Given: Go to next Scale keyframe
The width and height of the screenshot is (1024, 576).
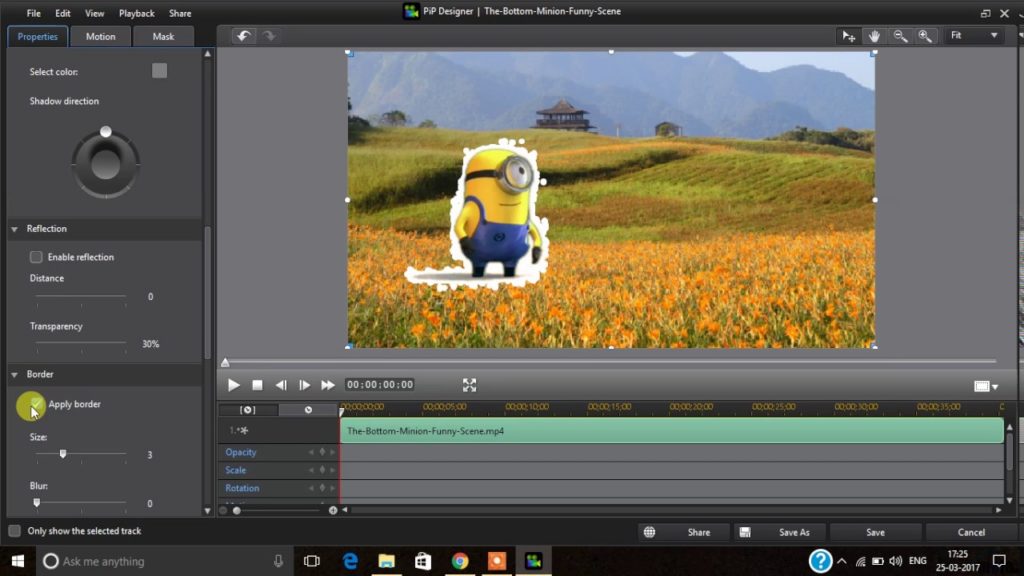Looking at the screenshot, I should (332, 470).
